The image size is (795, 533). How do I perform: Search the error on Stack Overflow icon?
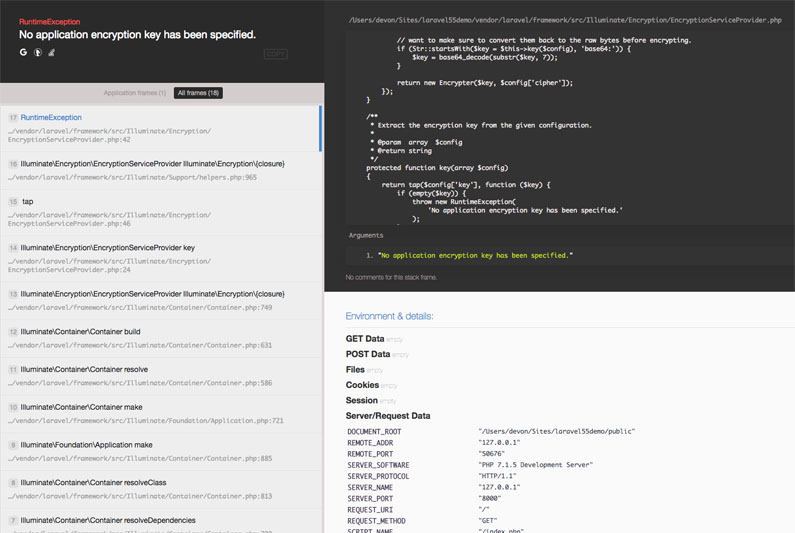[51, 52]
